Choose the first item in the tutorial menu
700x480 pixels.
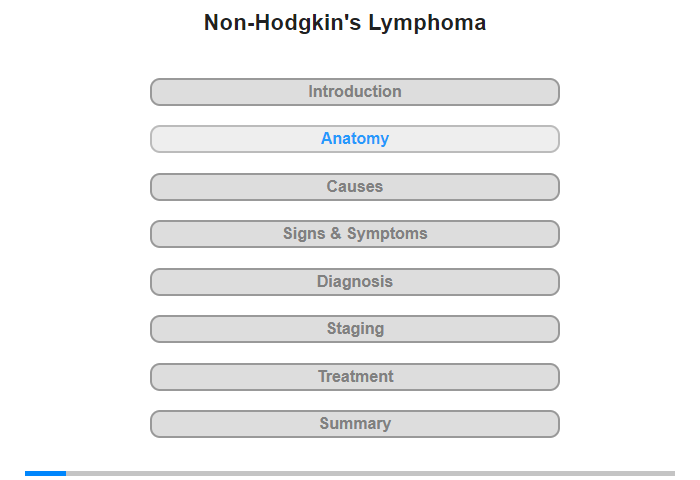coord(354,92)
